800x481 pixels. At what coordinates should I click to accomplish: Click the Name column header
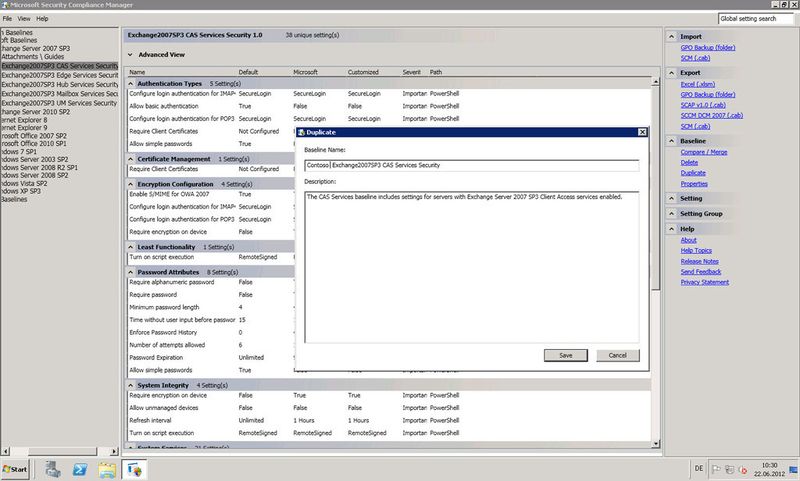pos(137,72)
